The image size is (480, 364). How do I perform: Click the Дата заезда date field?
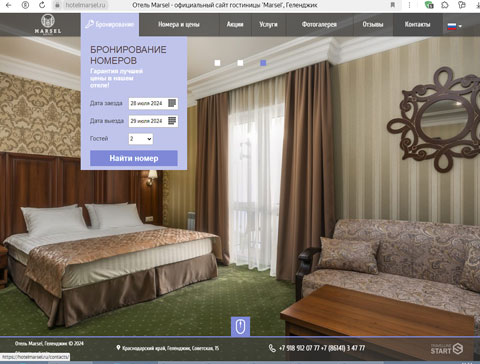pos(153,103)
